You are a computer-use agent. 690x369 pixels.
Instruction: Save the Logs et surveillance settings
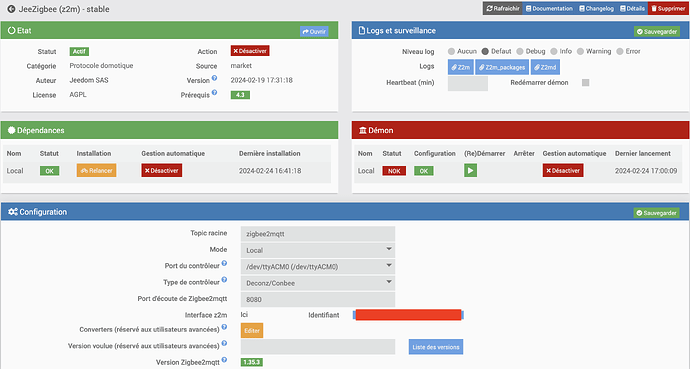(657, 32)
